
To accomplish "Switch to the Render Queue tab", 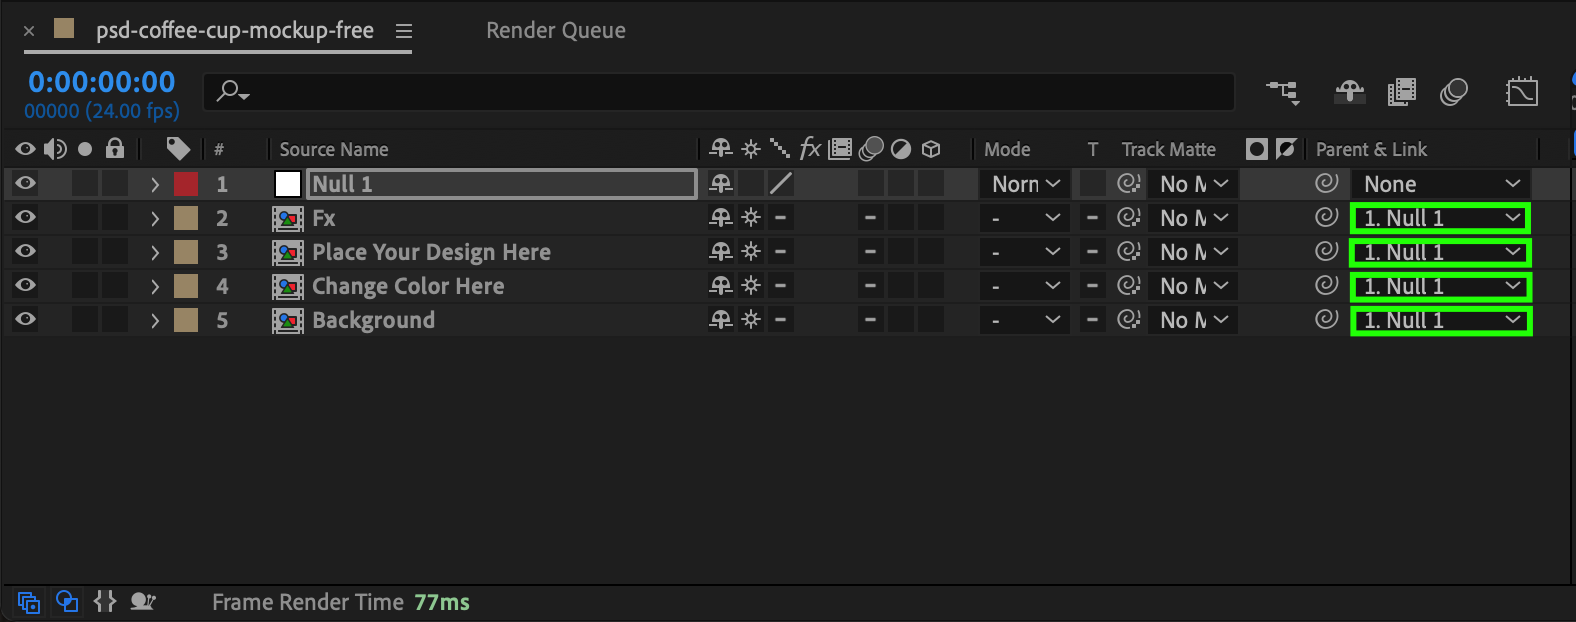I will point(555,31).
